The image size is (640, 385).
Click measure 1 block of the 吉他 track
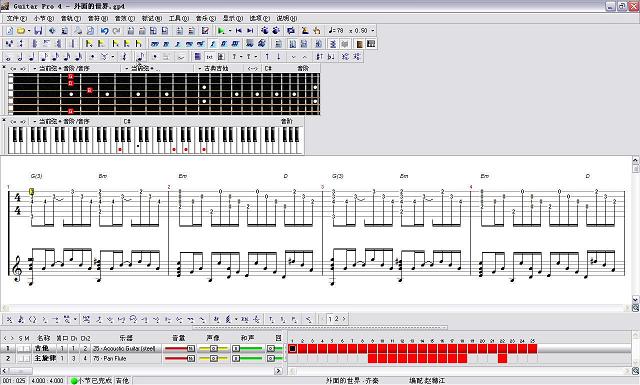pos(293,348)
